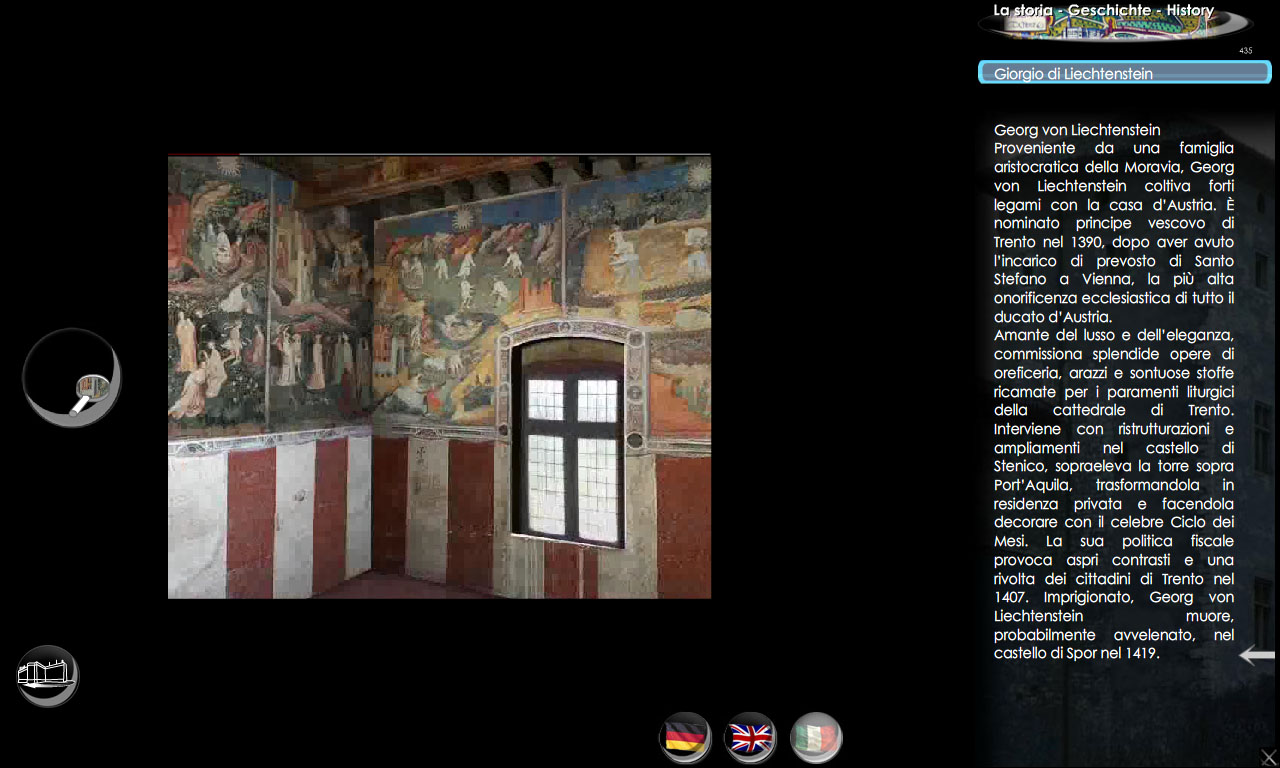1280x768 pixels.
Task: Open La storia - Geschichte - History header
Action: click(1115, 21)
